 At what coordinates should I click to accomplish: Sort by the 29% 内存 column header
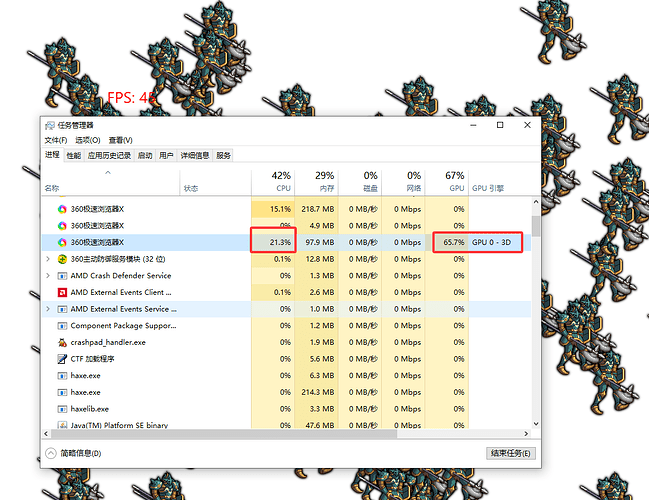[316, 182]
